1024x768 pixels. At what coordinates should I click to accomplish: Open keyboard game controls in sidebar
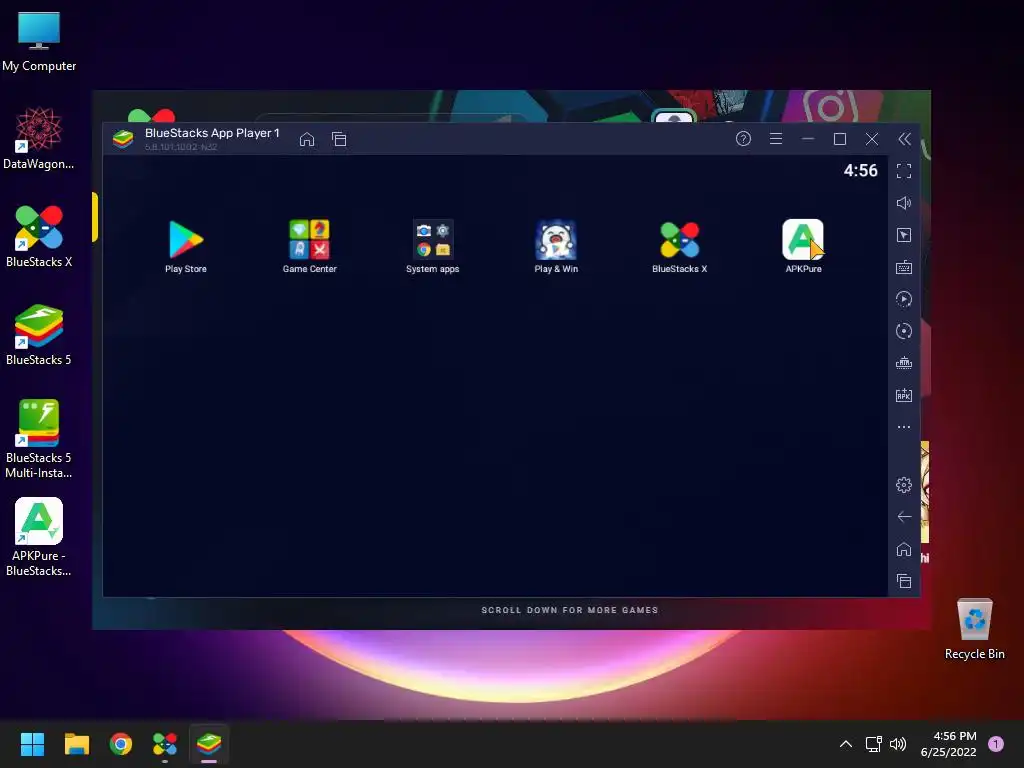pos(904,267)
